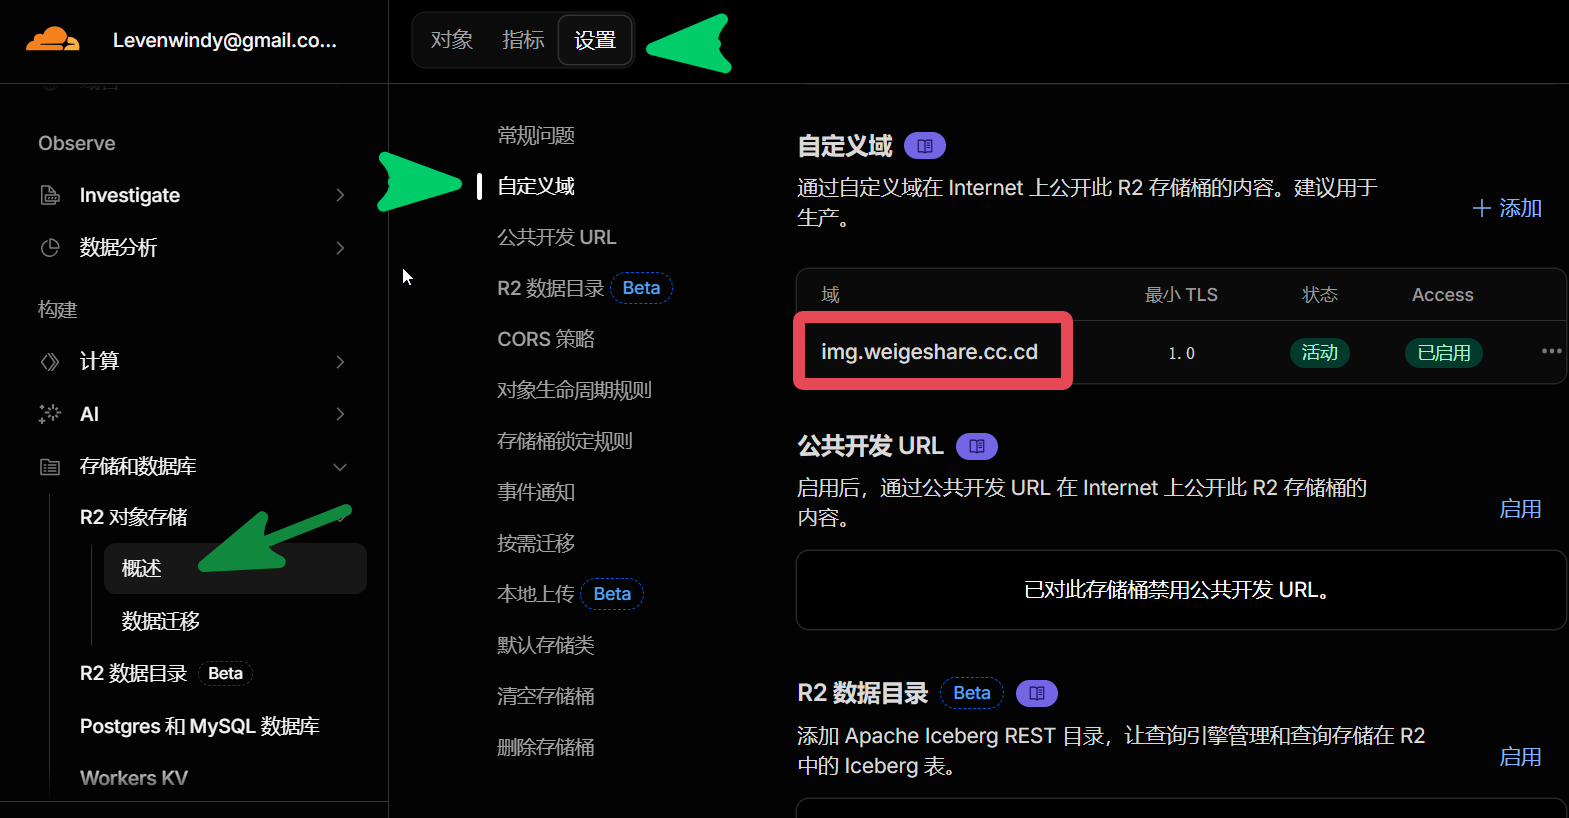Screen dimensions: 1569x818
Task: Open the docs icon beside R2 数据目录 heading
Action: coord(1037,693)
